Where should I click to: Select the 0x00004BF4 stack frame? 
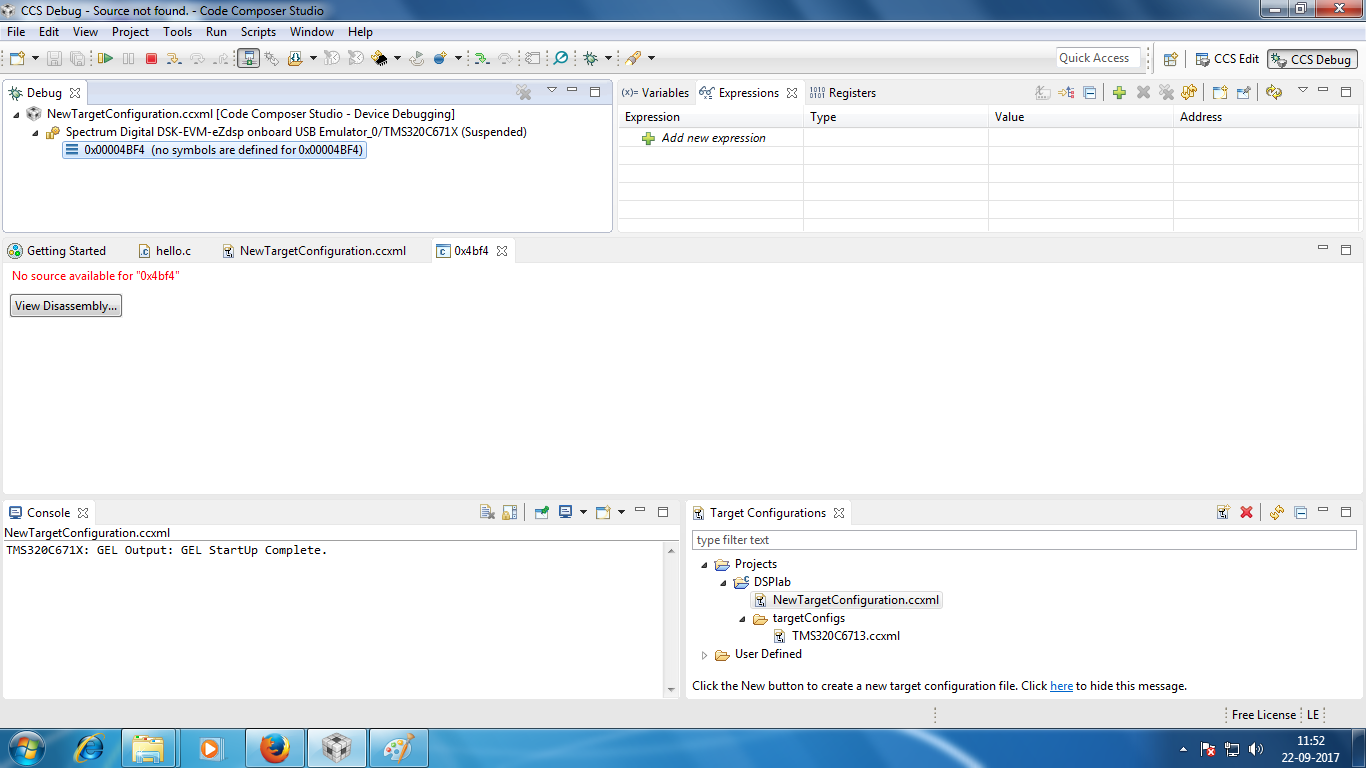(214, 150)
